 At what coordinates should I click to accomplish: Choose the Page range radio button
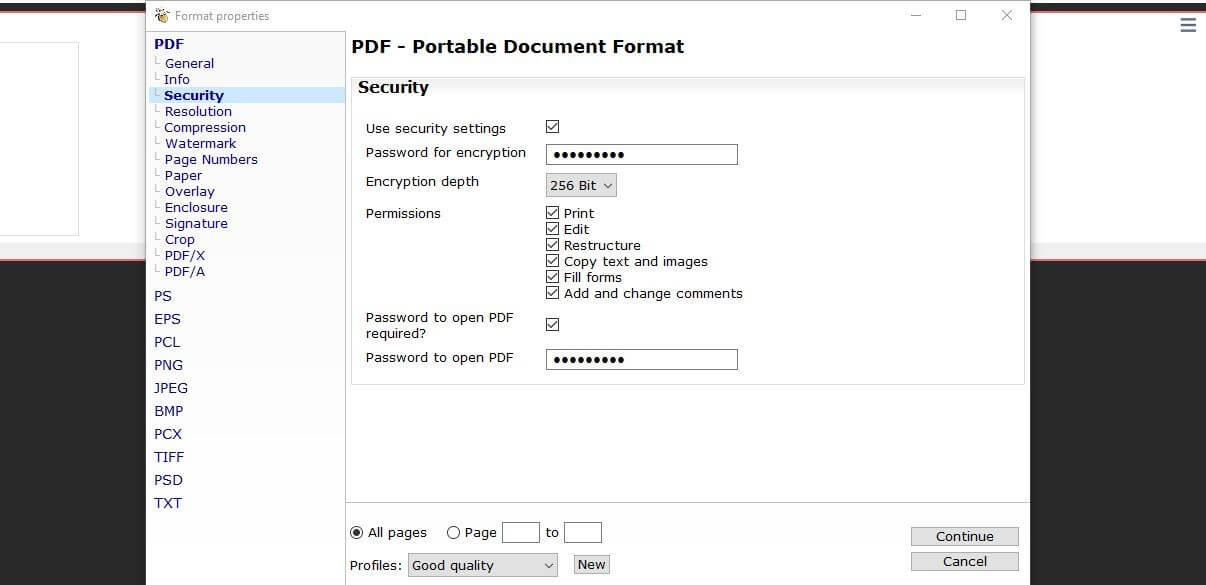point(453,533)
